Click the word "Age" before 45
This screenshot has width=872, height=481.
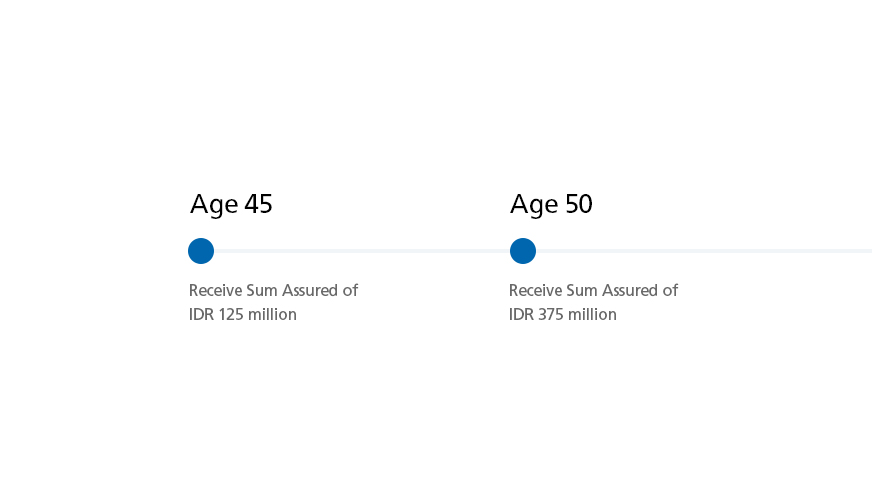pyautogui.click(x=214, y=205)
